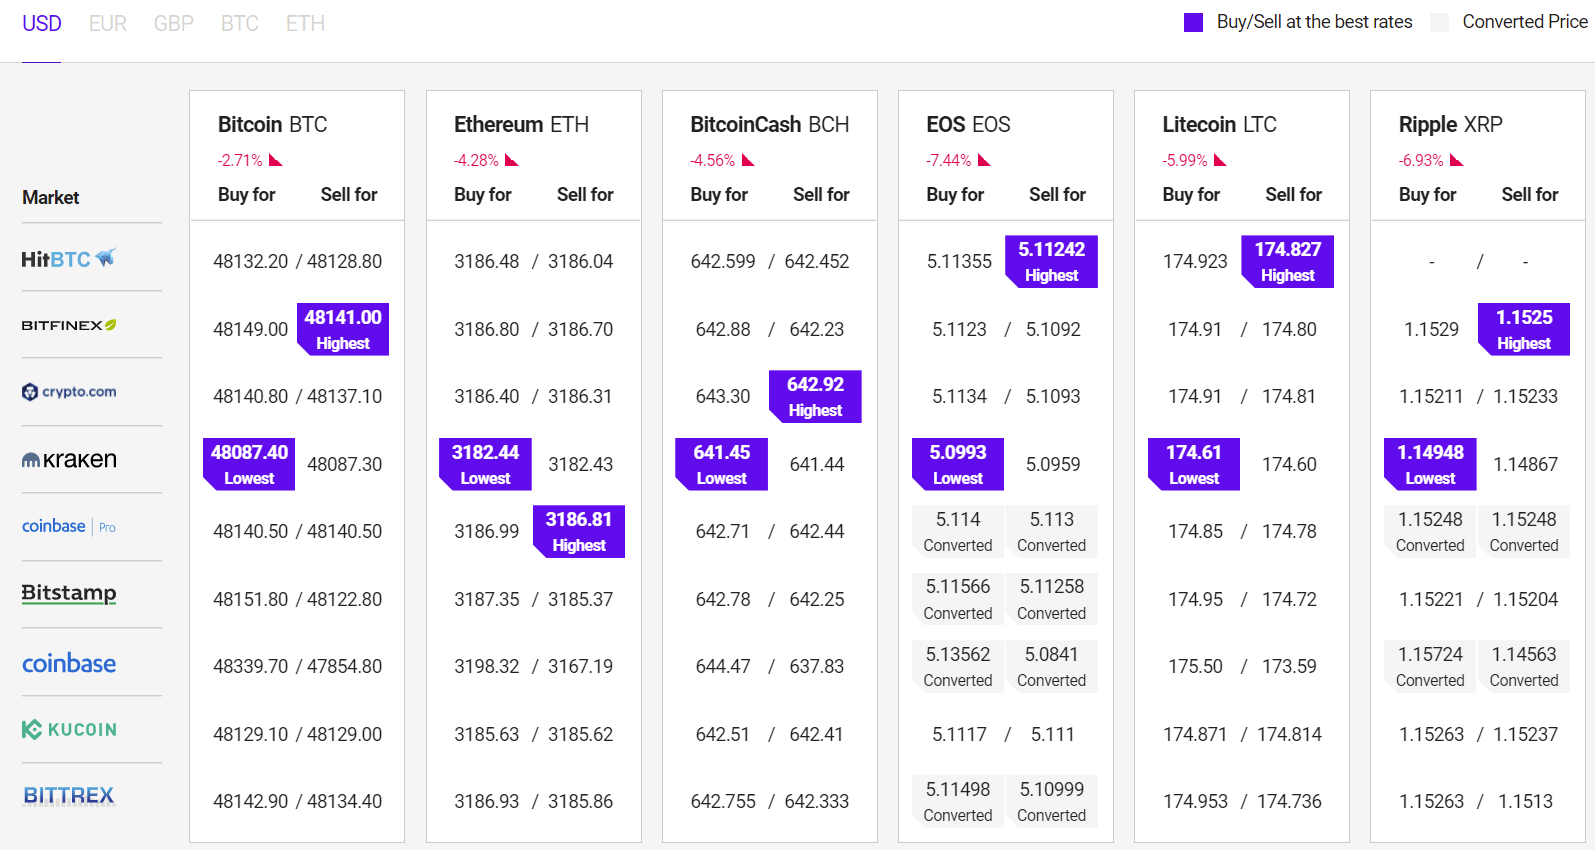Open the KuCoin market logo
Screen dimensions: 1595x850
[x=69, y=730]
